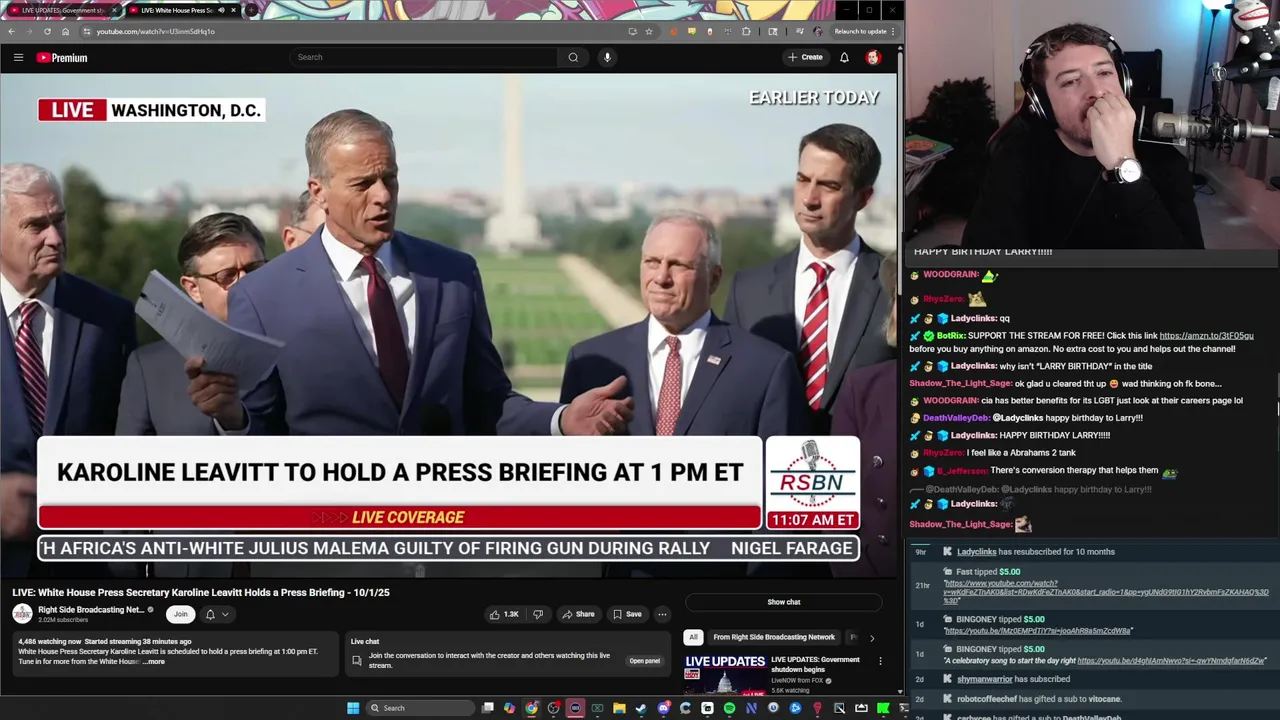The image size is (1280, 720).
Task: Expand the notification bell dropdown for channel
Action: click(217, 614)
